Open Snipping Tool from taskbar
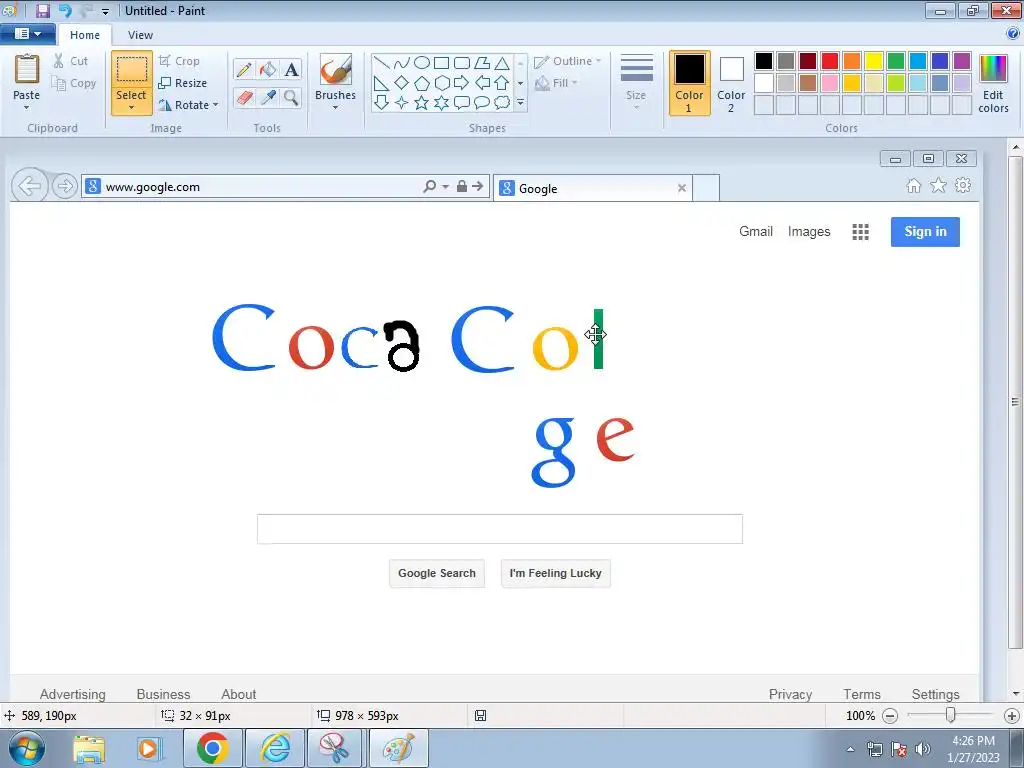The height and width of the screenshot is (768, 1024). [x=334, y=748]
